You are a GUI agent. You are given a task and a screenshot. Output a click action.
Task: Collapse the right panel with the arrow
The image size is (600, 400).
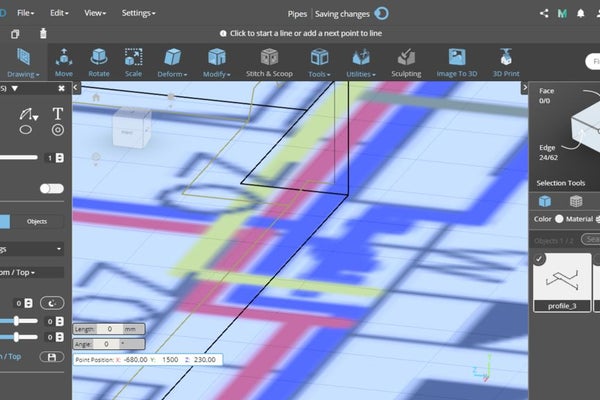pyautogui.click(x=526, y=88)
